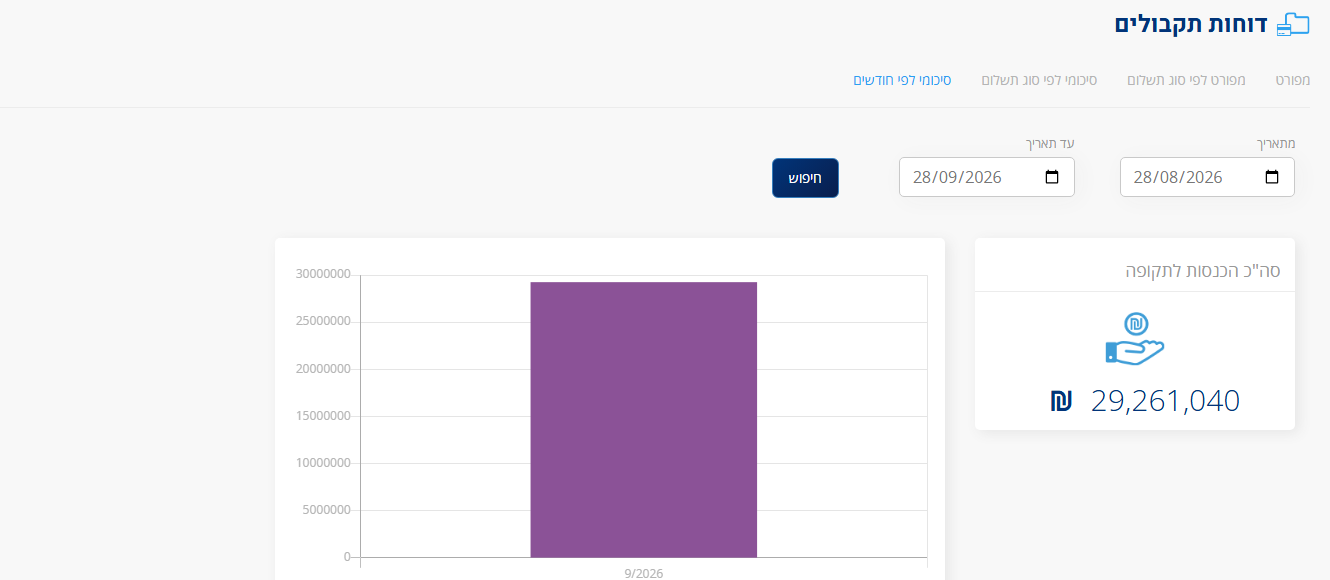Screen dimensions: 1330x580
Task: Open calendar picker for מתאריך date field
Action: tap(1272, 177)
